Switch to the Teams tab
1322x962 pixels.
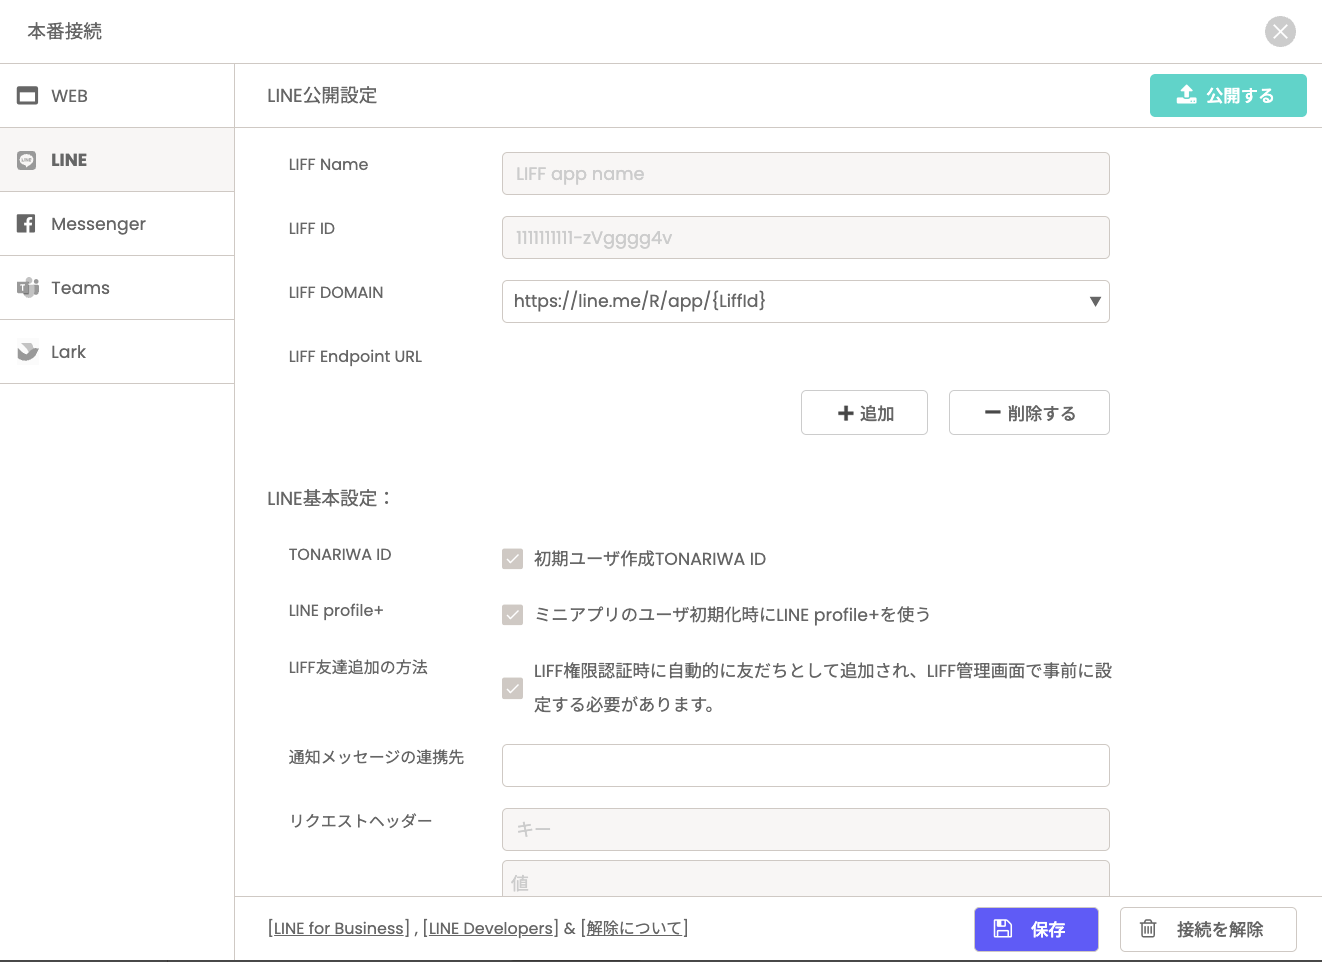[x=80, y=288]
